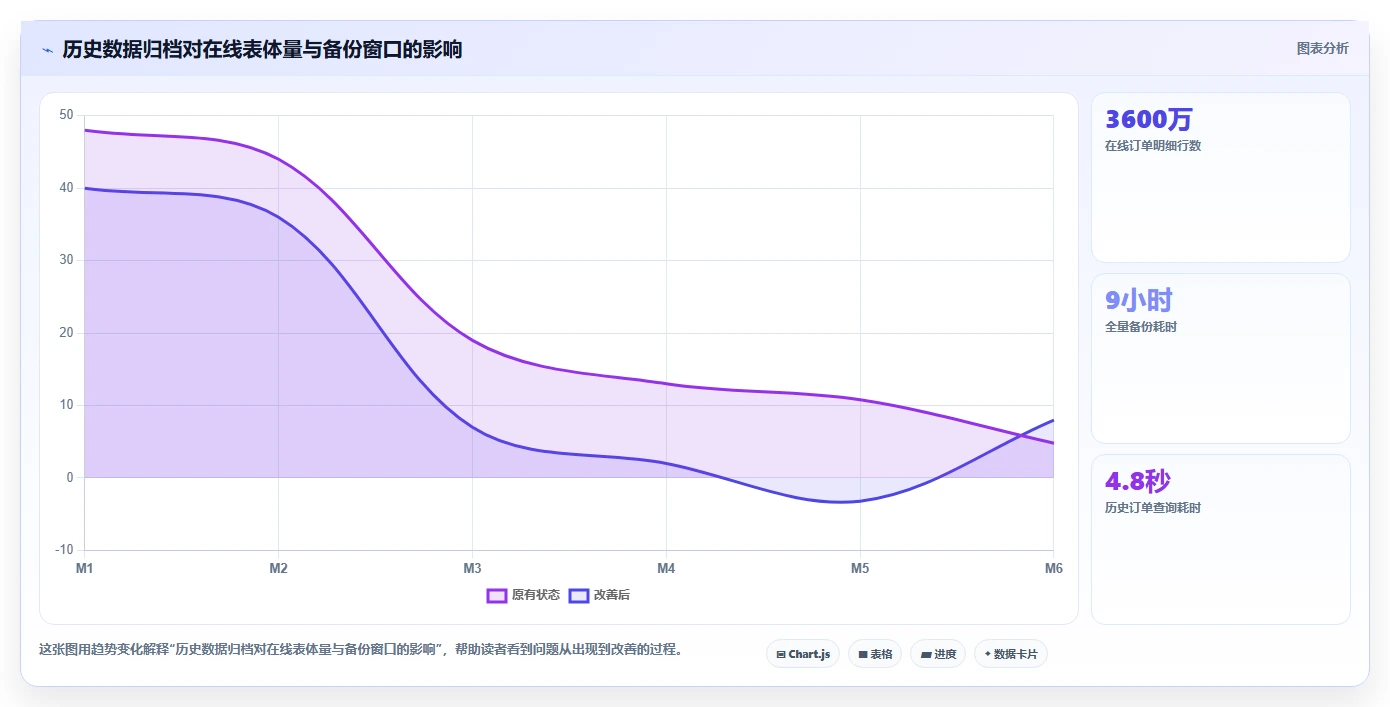1390x707 pixels.
Task: Click the 9小时 metric value
Action: [x=1139, y=300]
